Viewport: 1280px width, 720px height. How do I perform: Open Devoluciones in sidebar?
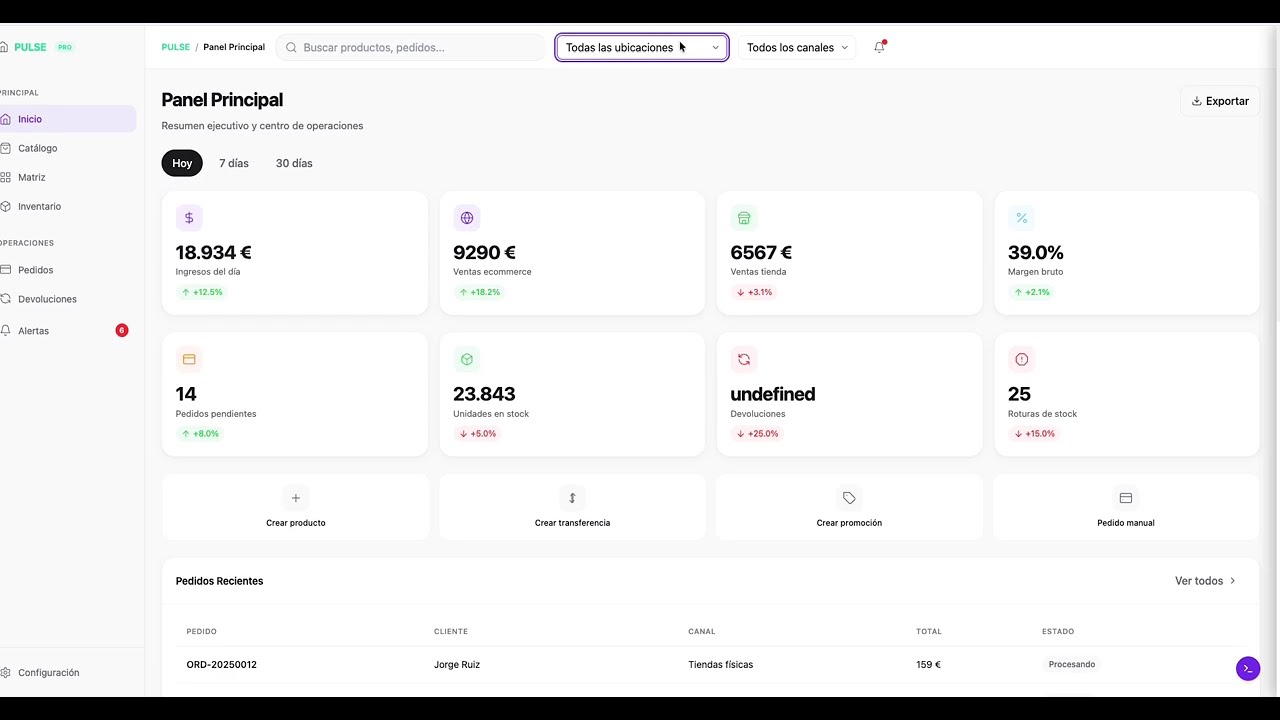(47, 299)
